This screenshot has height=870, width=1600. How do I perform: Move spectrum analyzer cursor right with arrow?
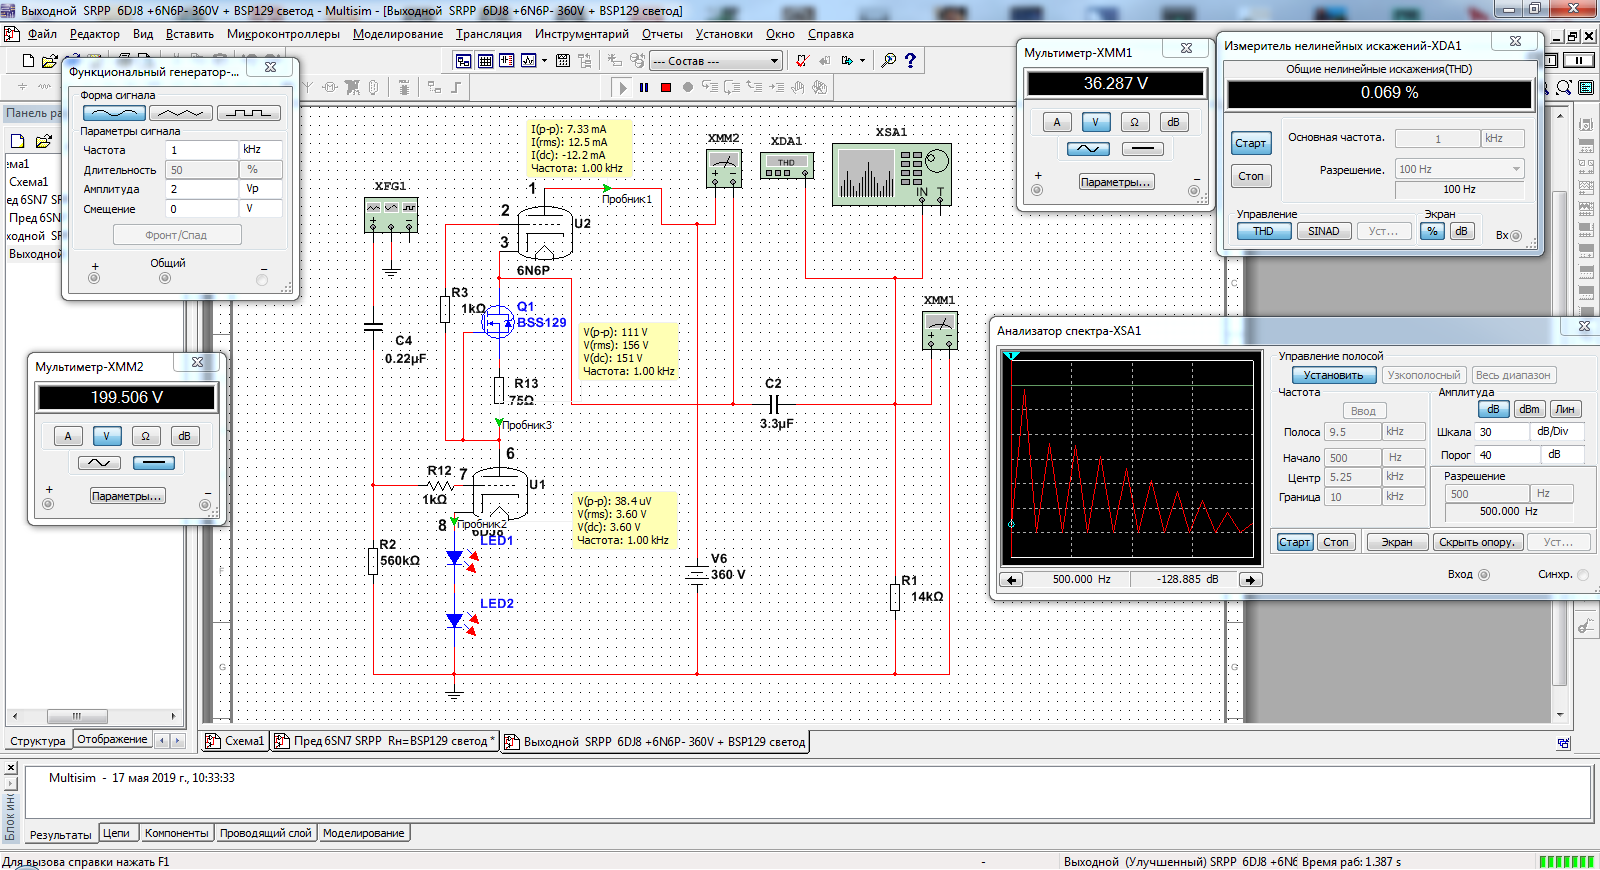[x=1250, y=580]
